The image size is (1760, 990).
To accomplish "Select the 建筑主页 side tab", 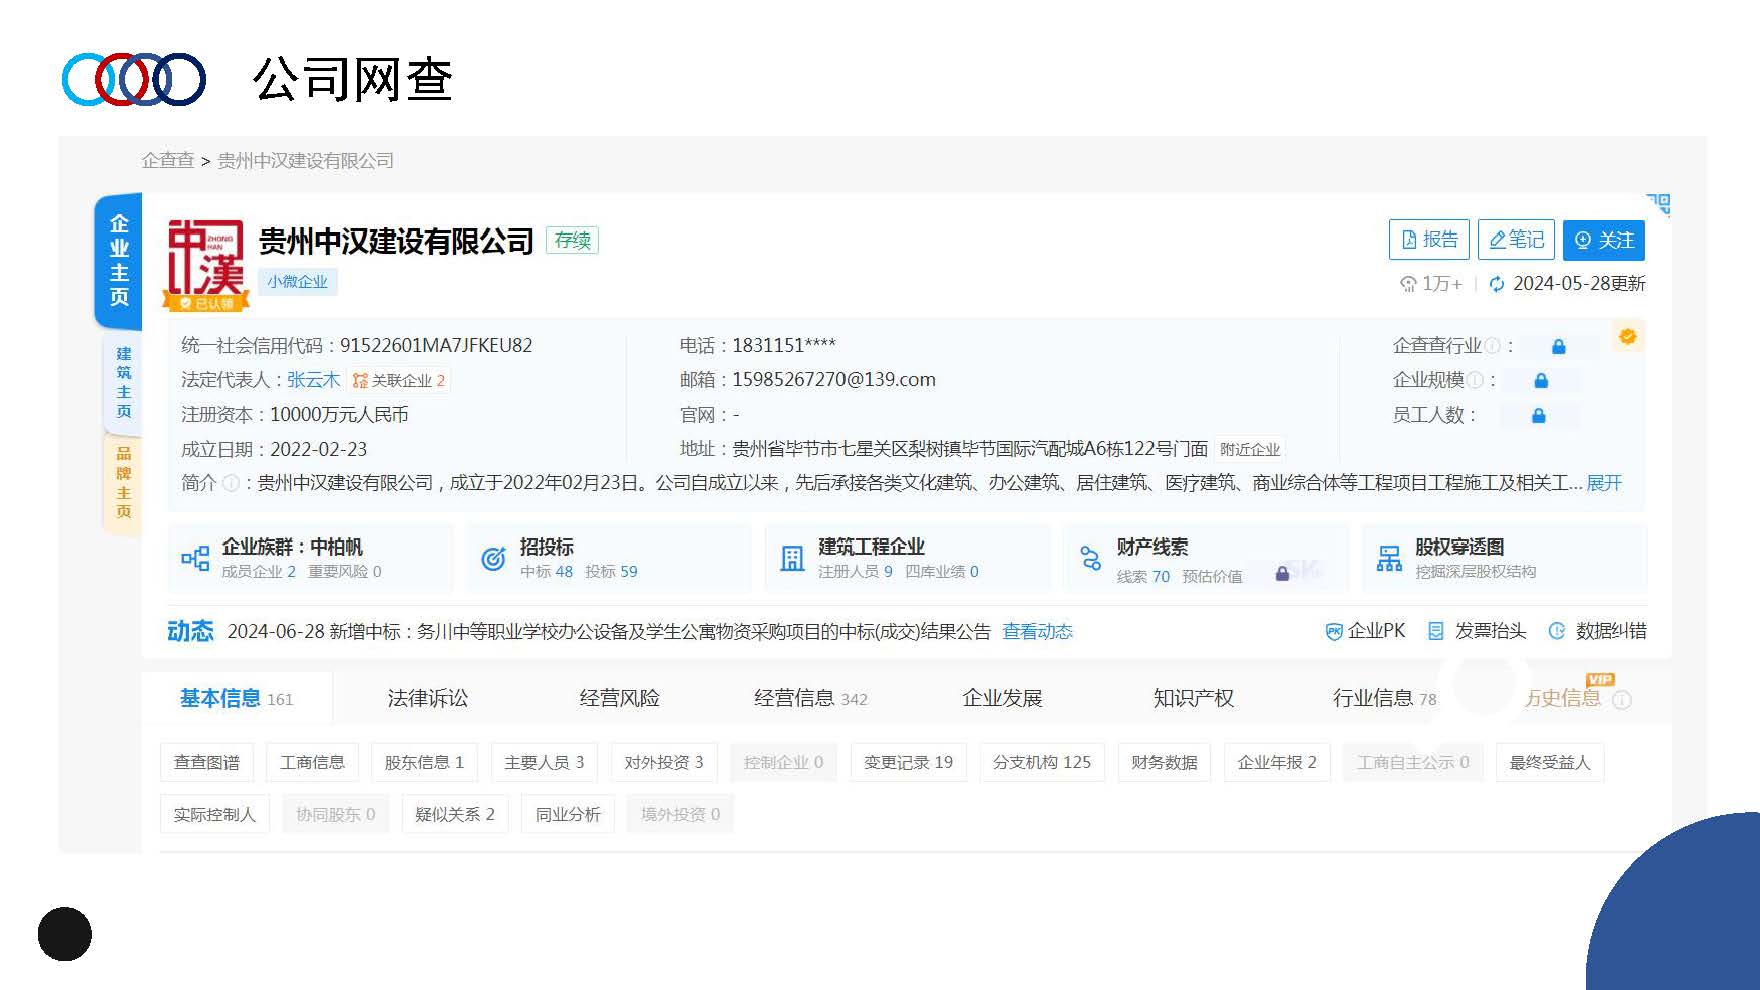I will tap(123, 382).
